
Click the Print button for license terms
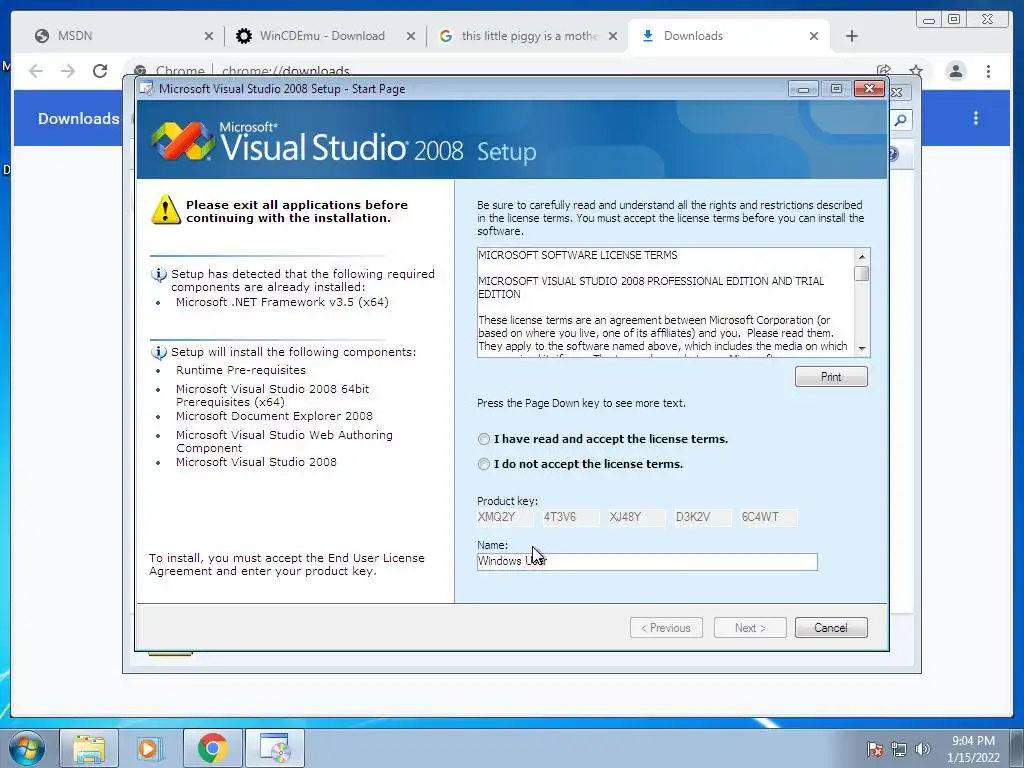(831, 377)
